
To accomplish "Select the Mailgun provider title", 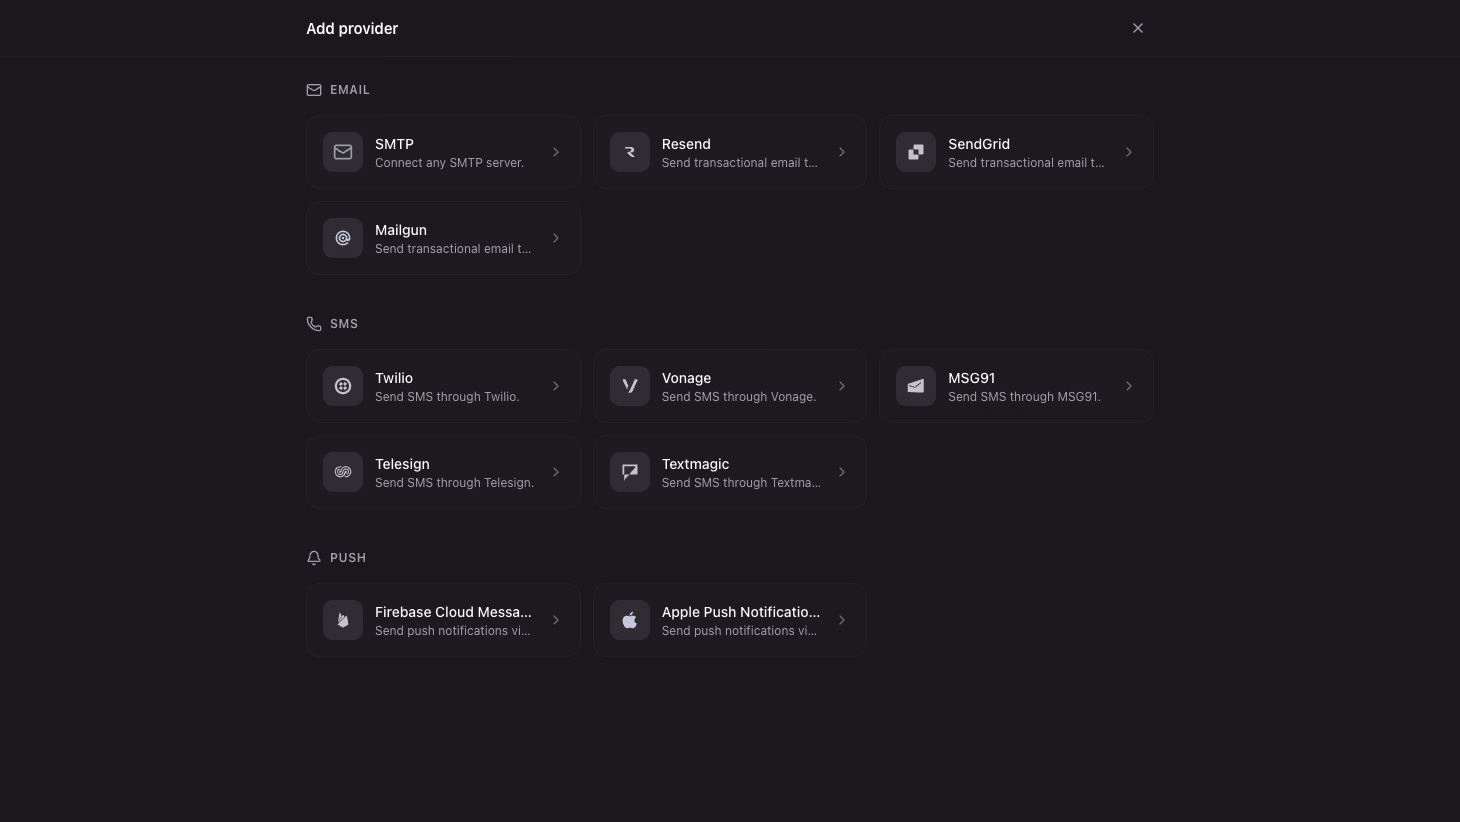I will [401, 230].
